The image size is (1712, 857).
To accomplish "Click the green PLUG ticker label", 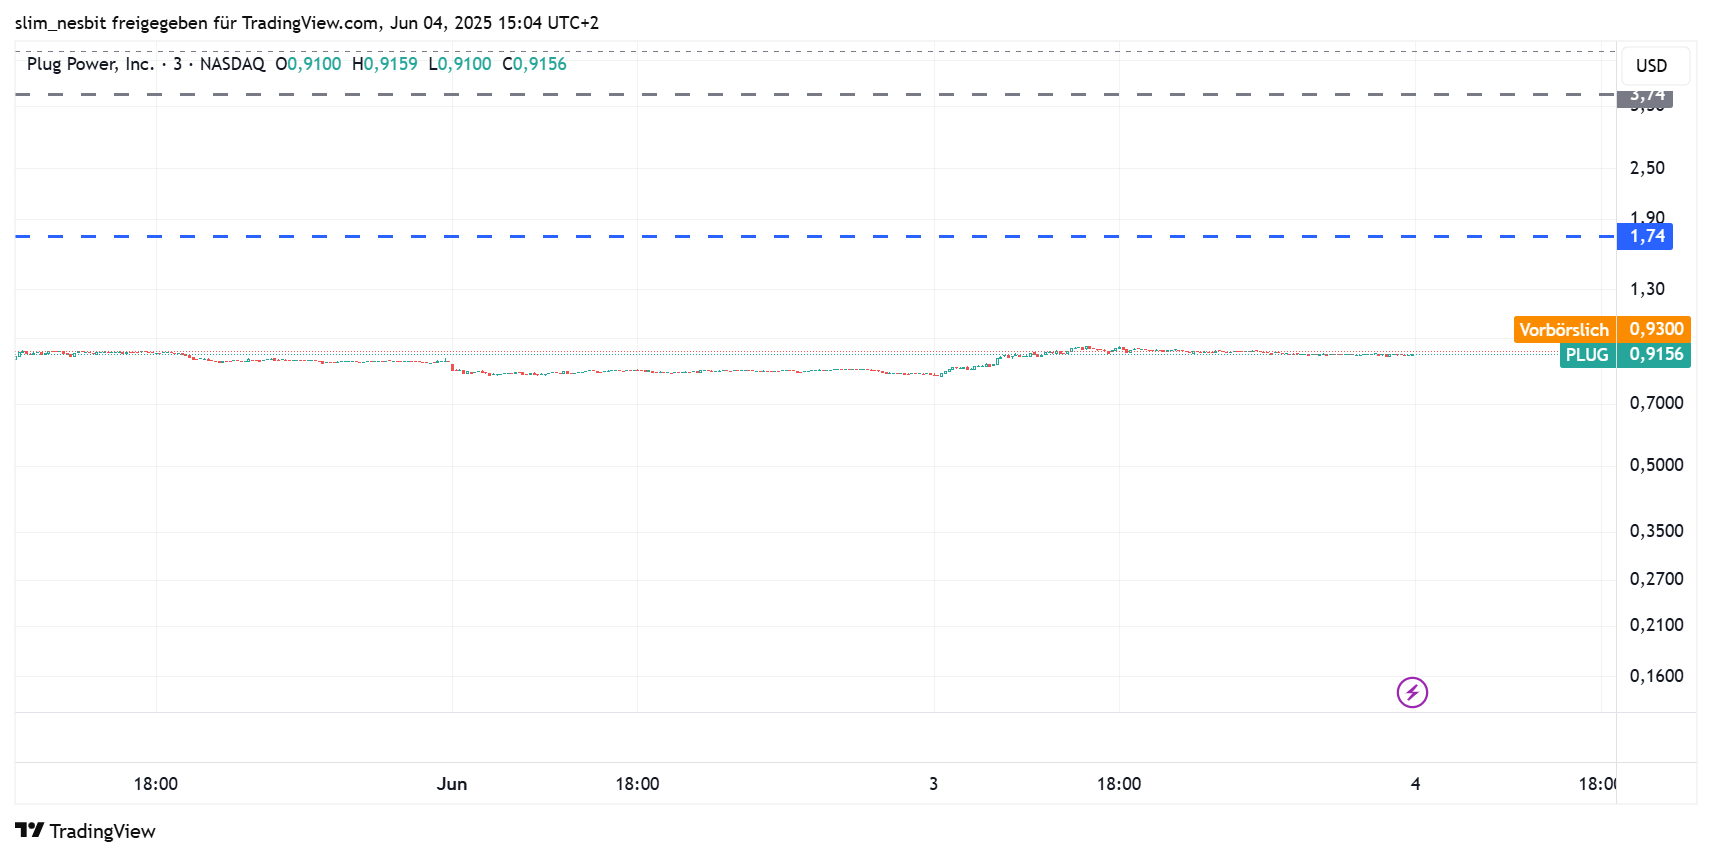I will point(1587,355).
